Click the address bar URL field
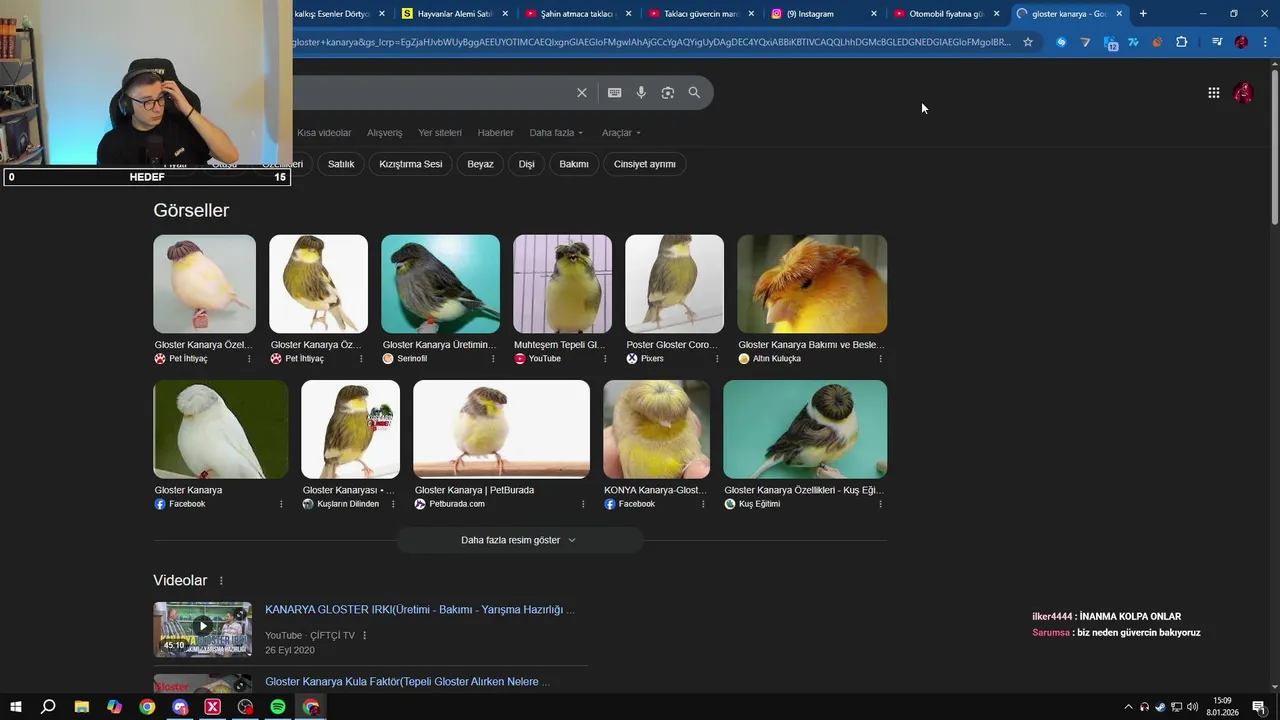The width and height of the screenshot is (1280, 720). 650,42
